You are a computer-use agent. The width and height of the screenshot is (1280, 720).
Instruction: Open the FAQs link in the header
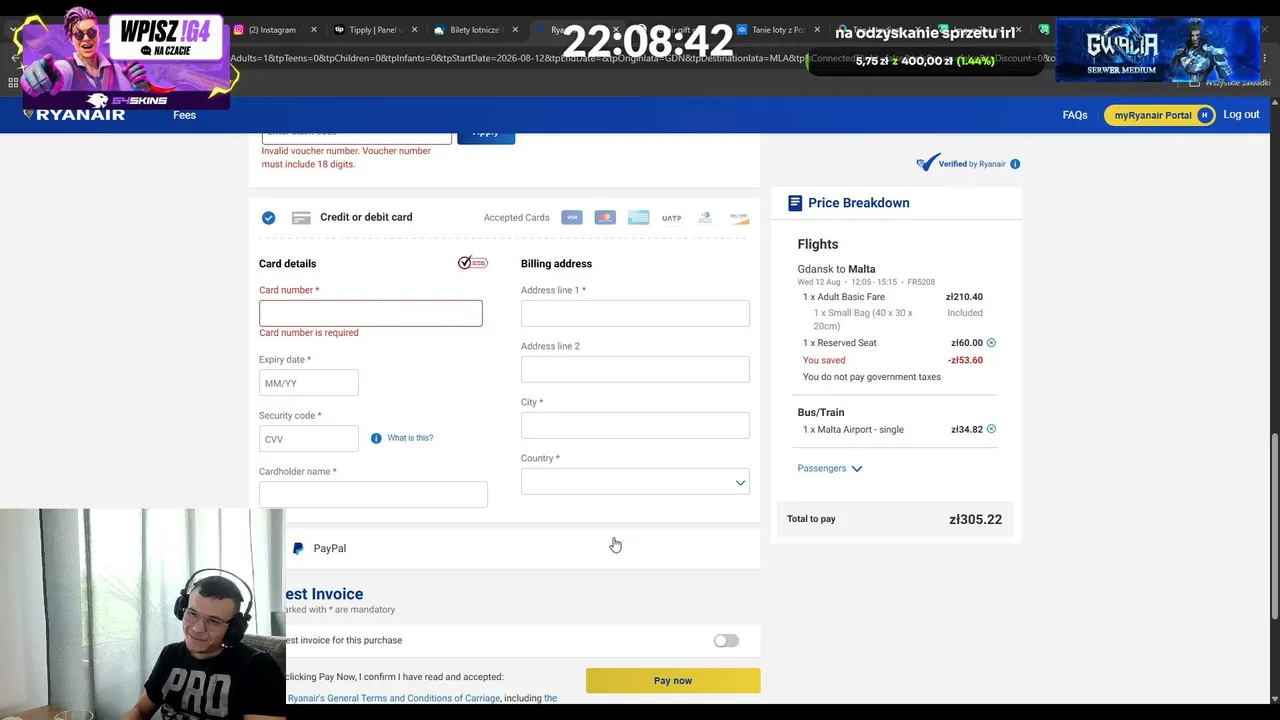tap(1075, 115)
